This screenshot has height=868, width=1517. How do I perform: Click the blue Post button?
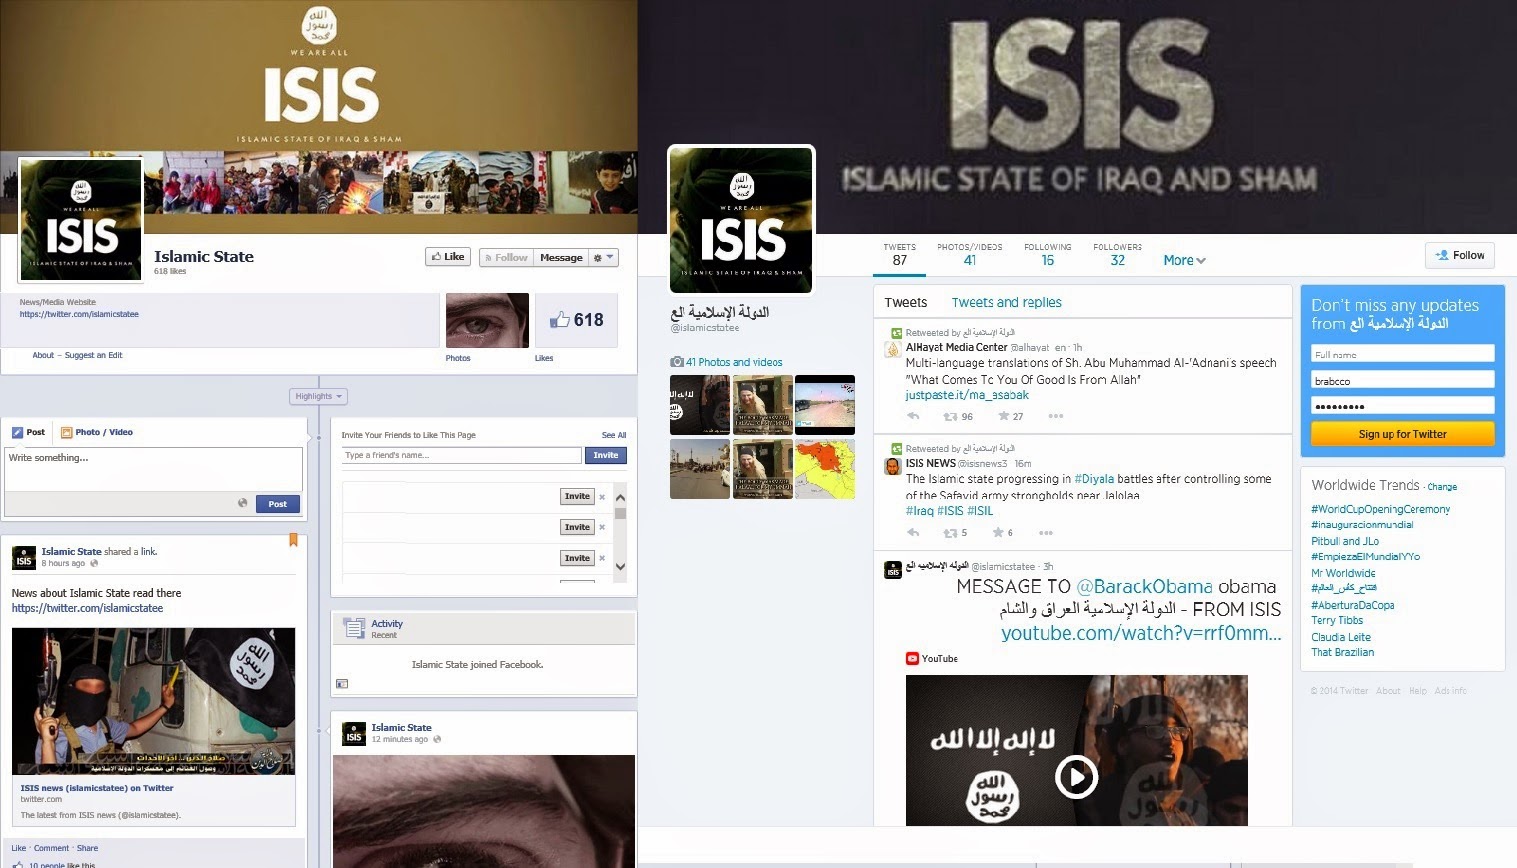[277, 504]
